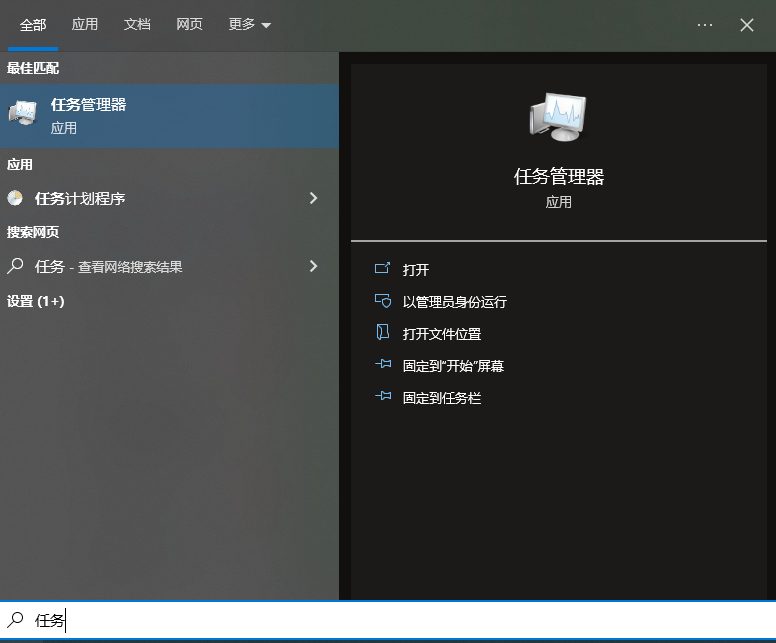The height and width of the screenshot is (643, 776).
Task: Choose 以管理员身份运行
Action: [454, 302]
